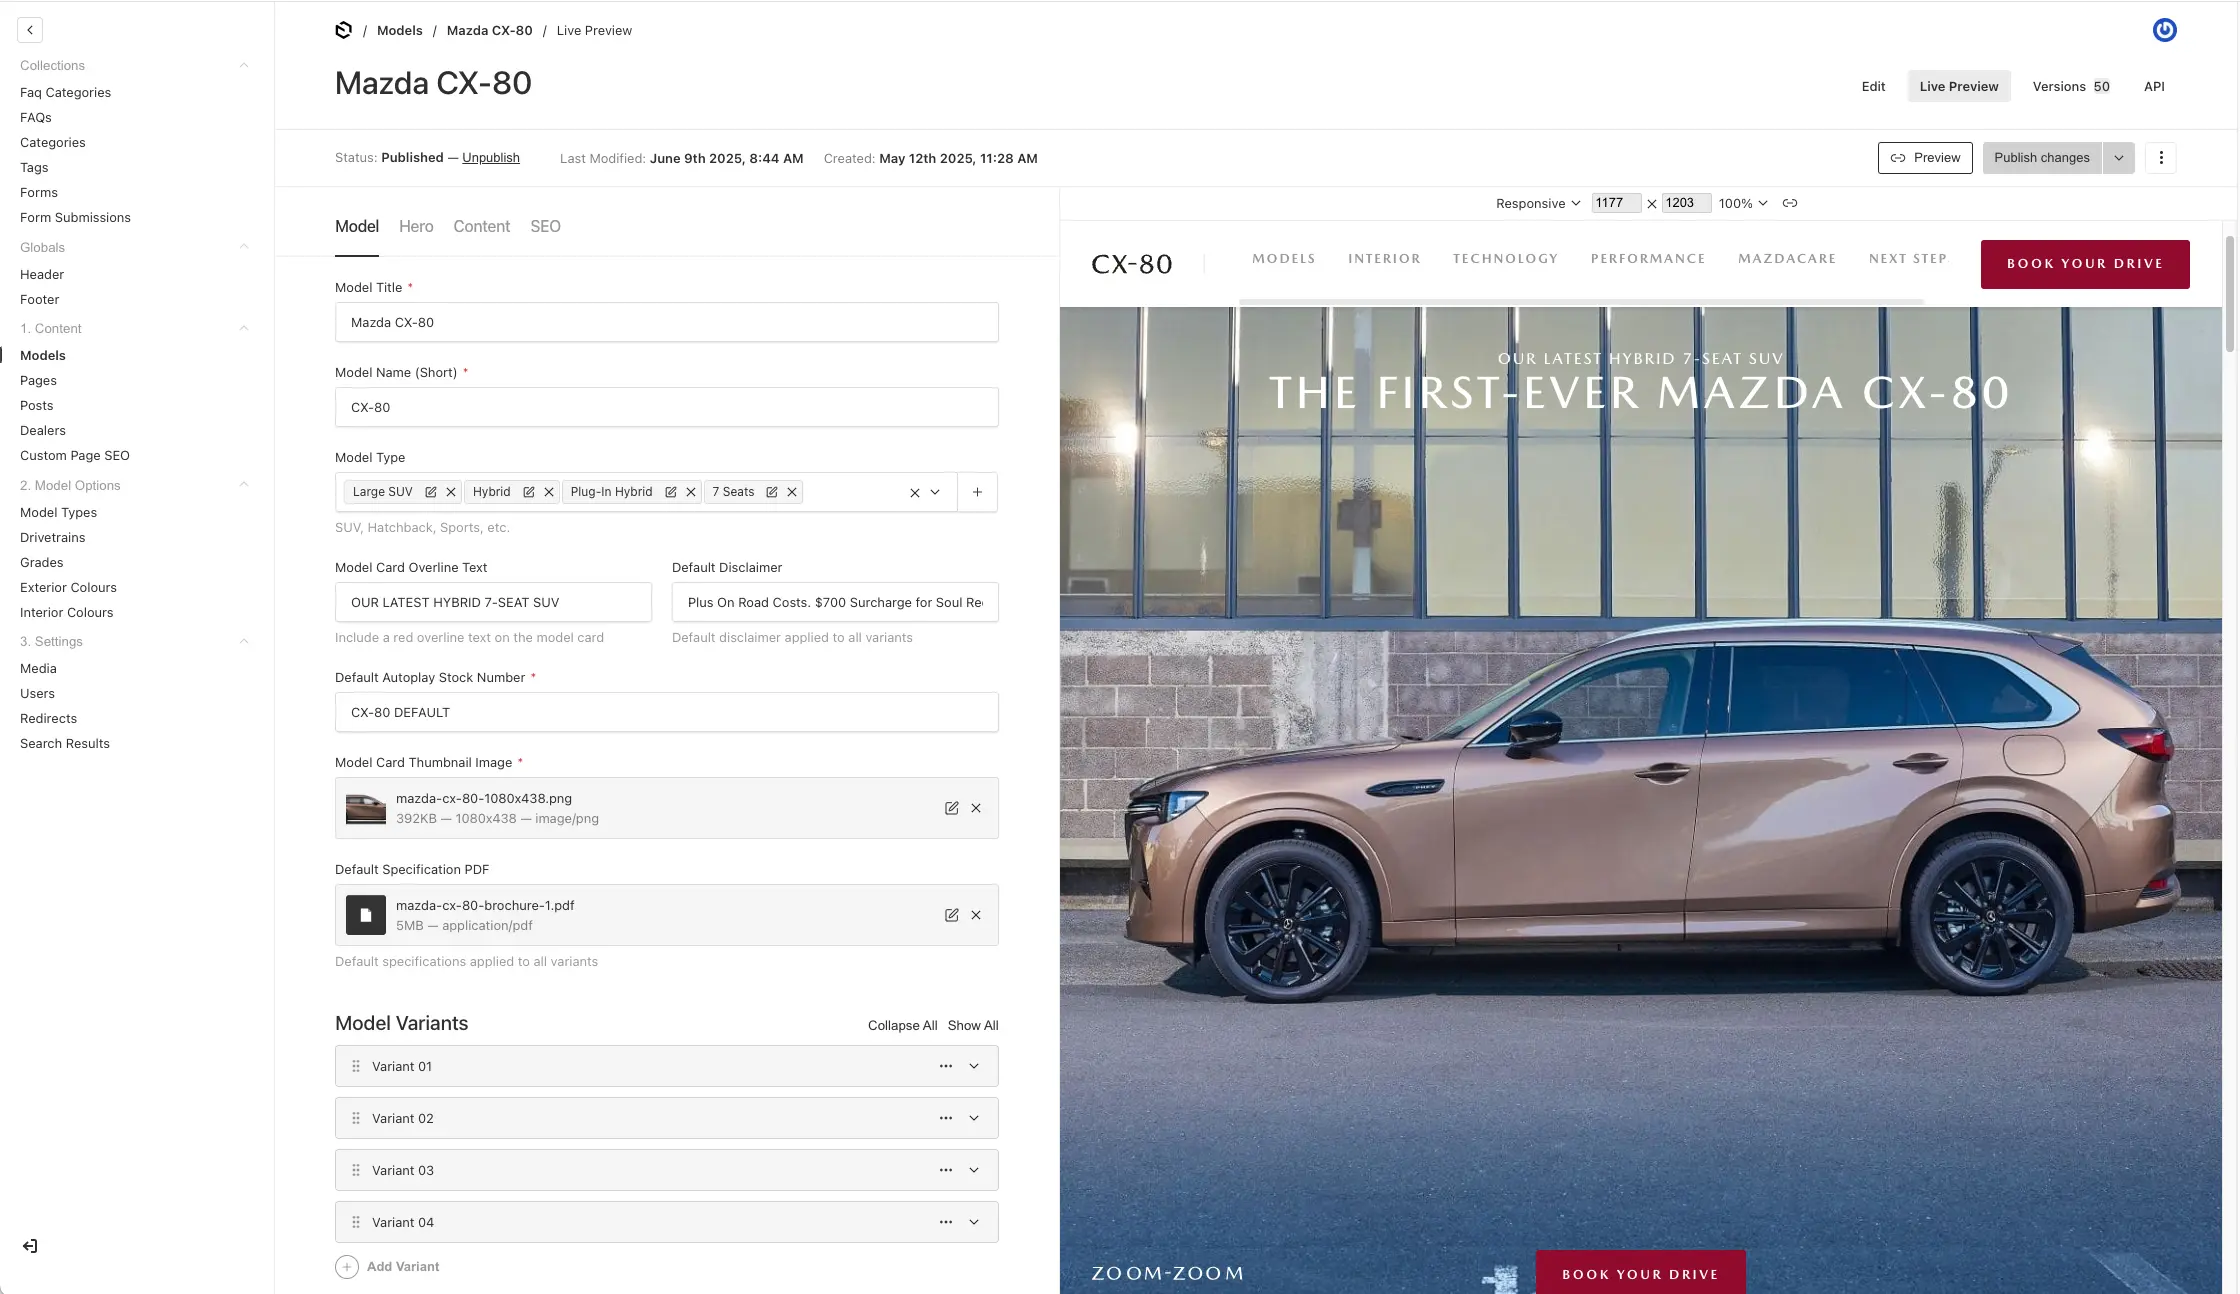The width and height of the screenshot is (2240, 1294).
Task: Click the Model Title input field
Action: point(666,322)
